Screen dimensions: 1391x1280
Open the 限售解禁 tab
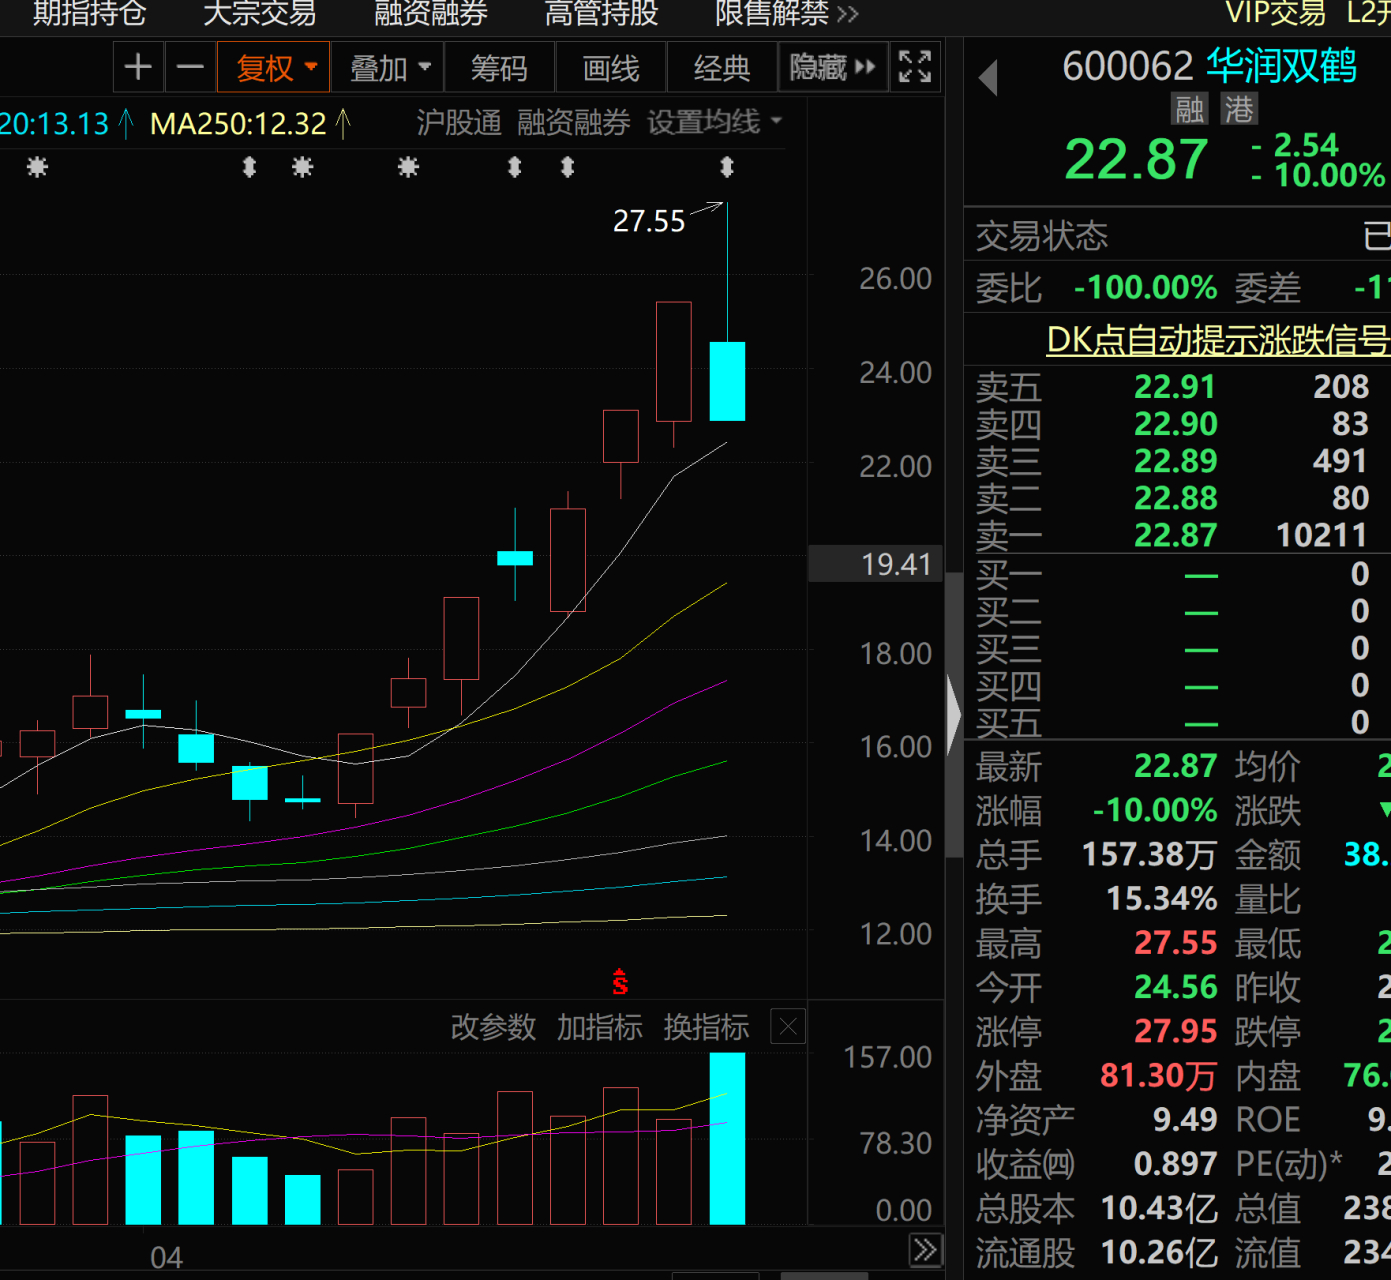click(x=771, y=13)
